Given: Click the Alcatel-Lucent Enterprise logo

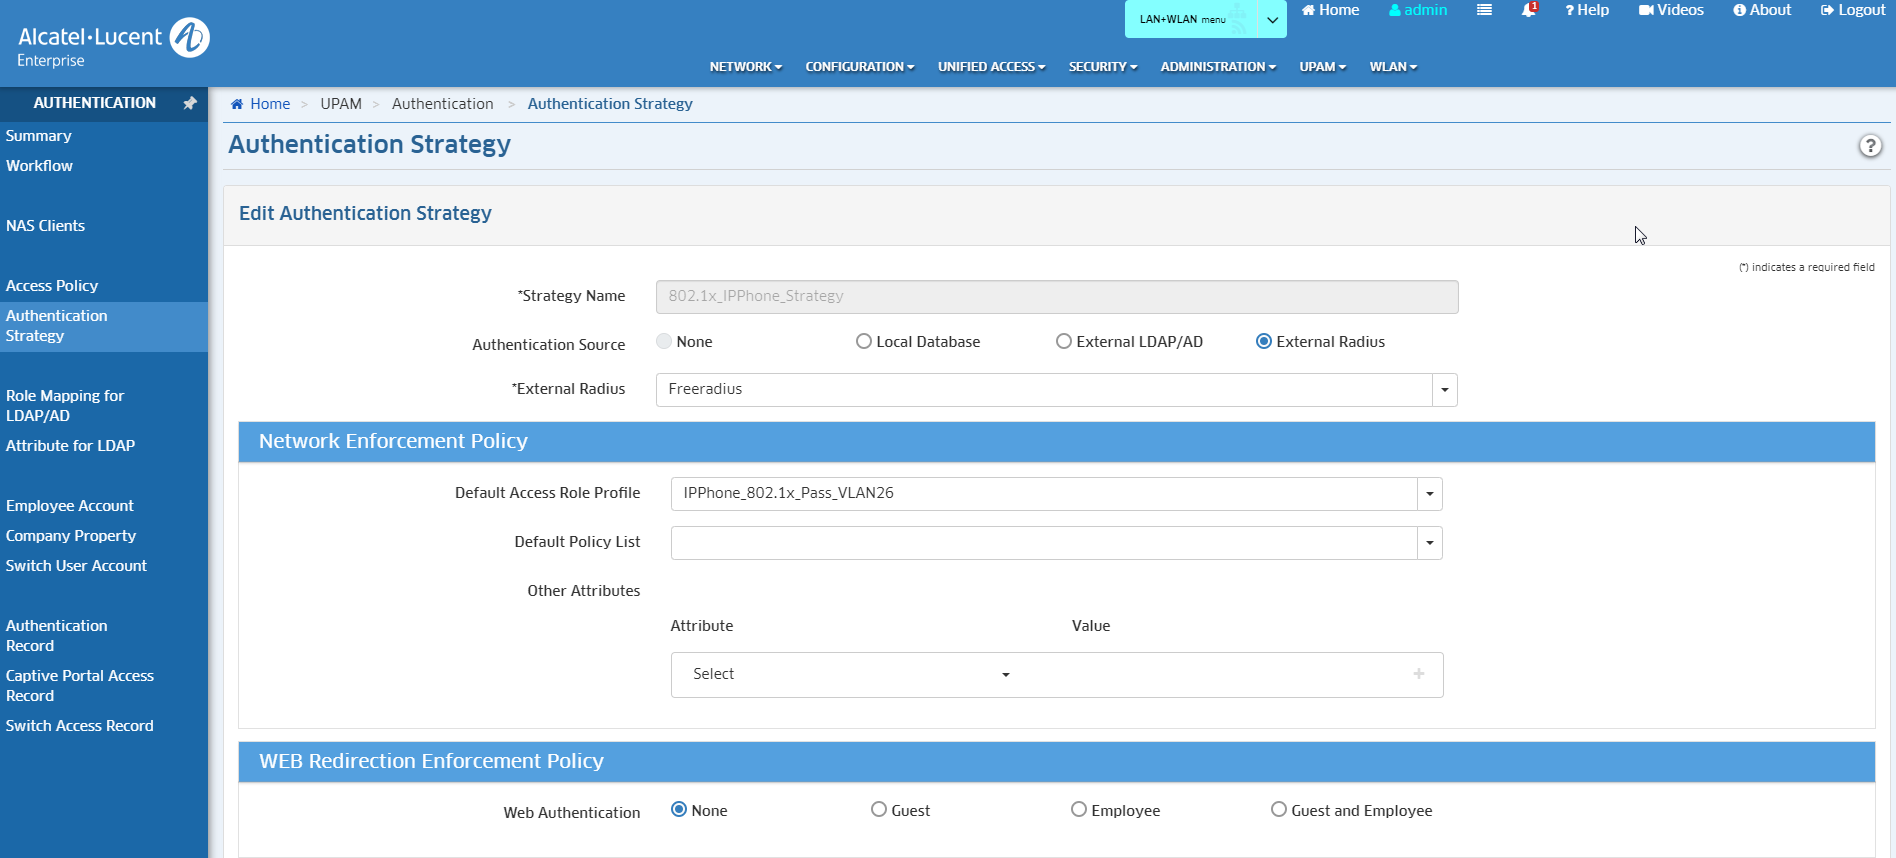Looking at the screenshot, I should click(x=113, y=43).
